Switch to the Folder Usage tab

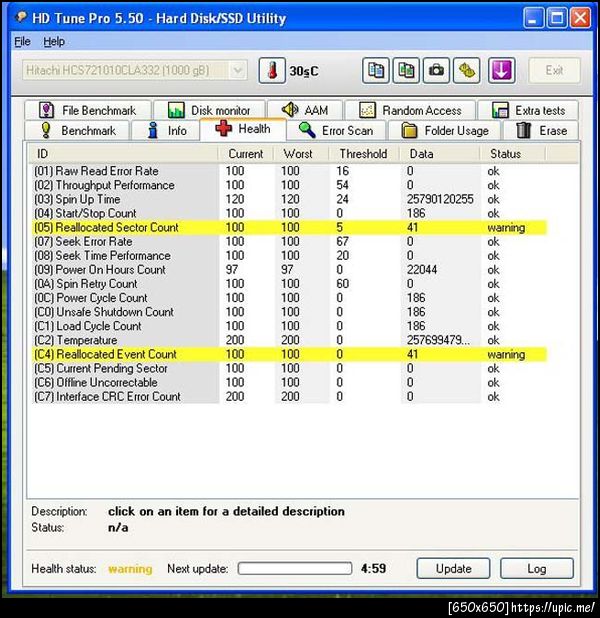[445, 130]
